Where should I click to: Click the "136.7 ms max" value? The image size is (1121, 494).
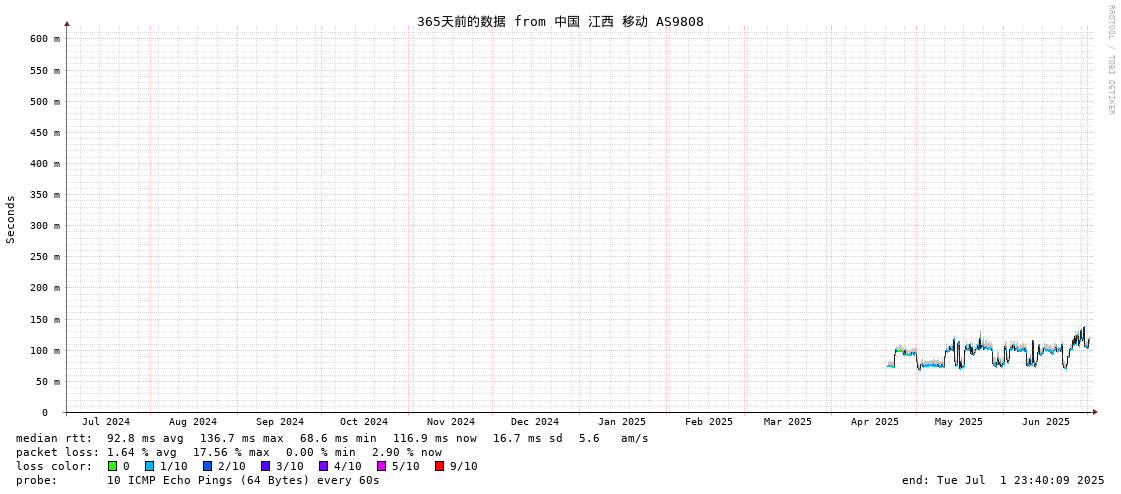241,438
